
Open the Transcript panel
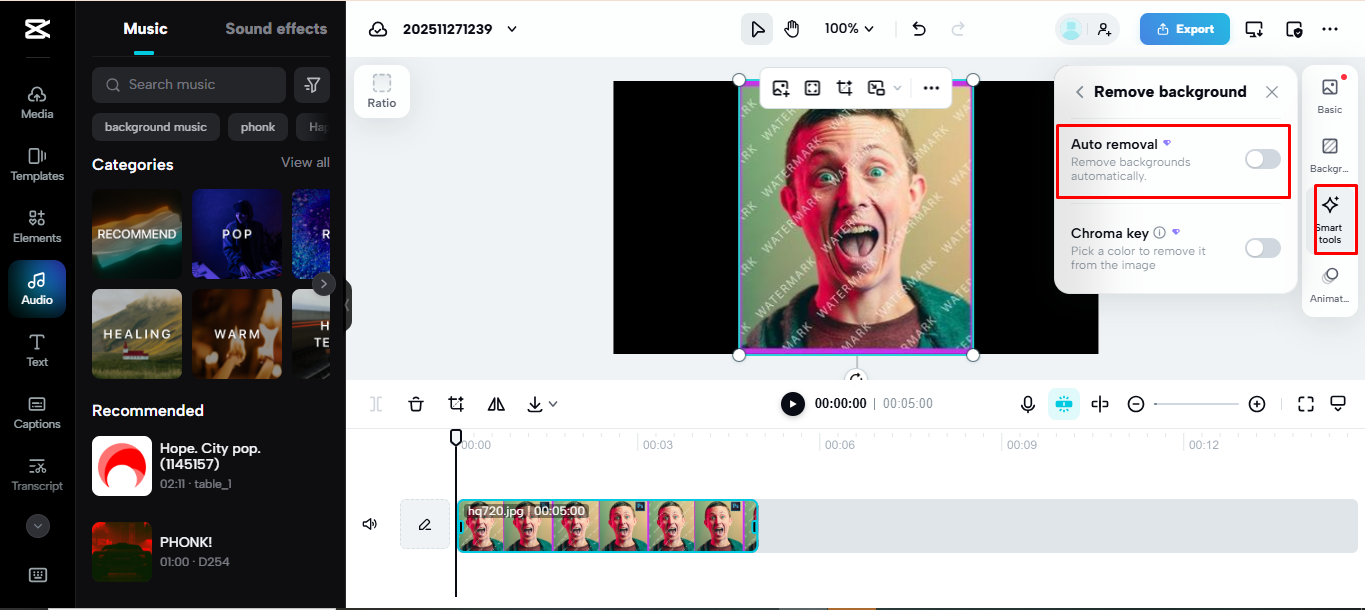coord(36,475)
